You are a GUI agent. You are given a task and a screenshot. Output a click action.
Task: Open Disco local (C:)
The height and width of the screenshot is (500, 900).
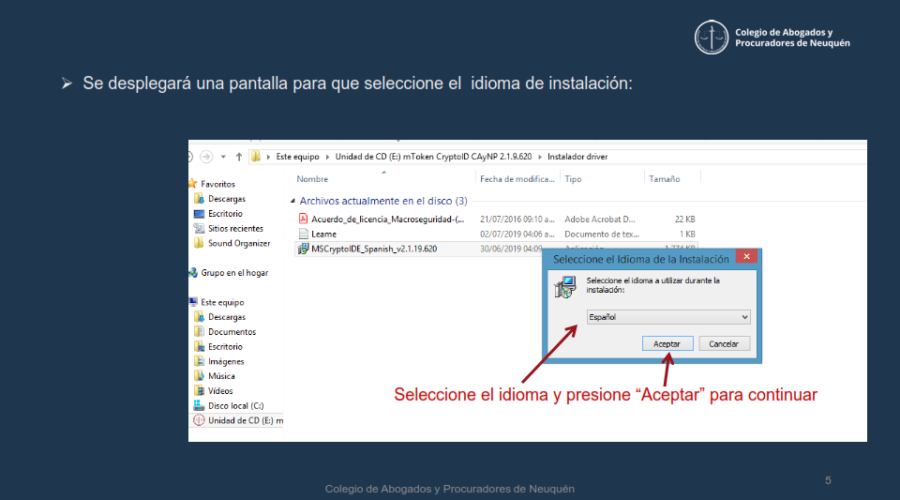[x=235, y=406]
